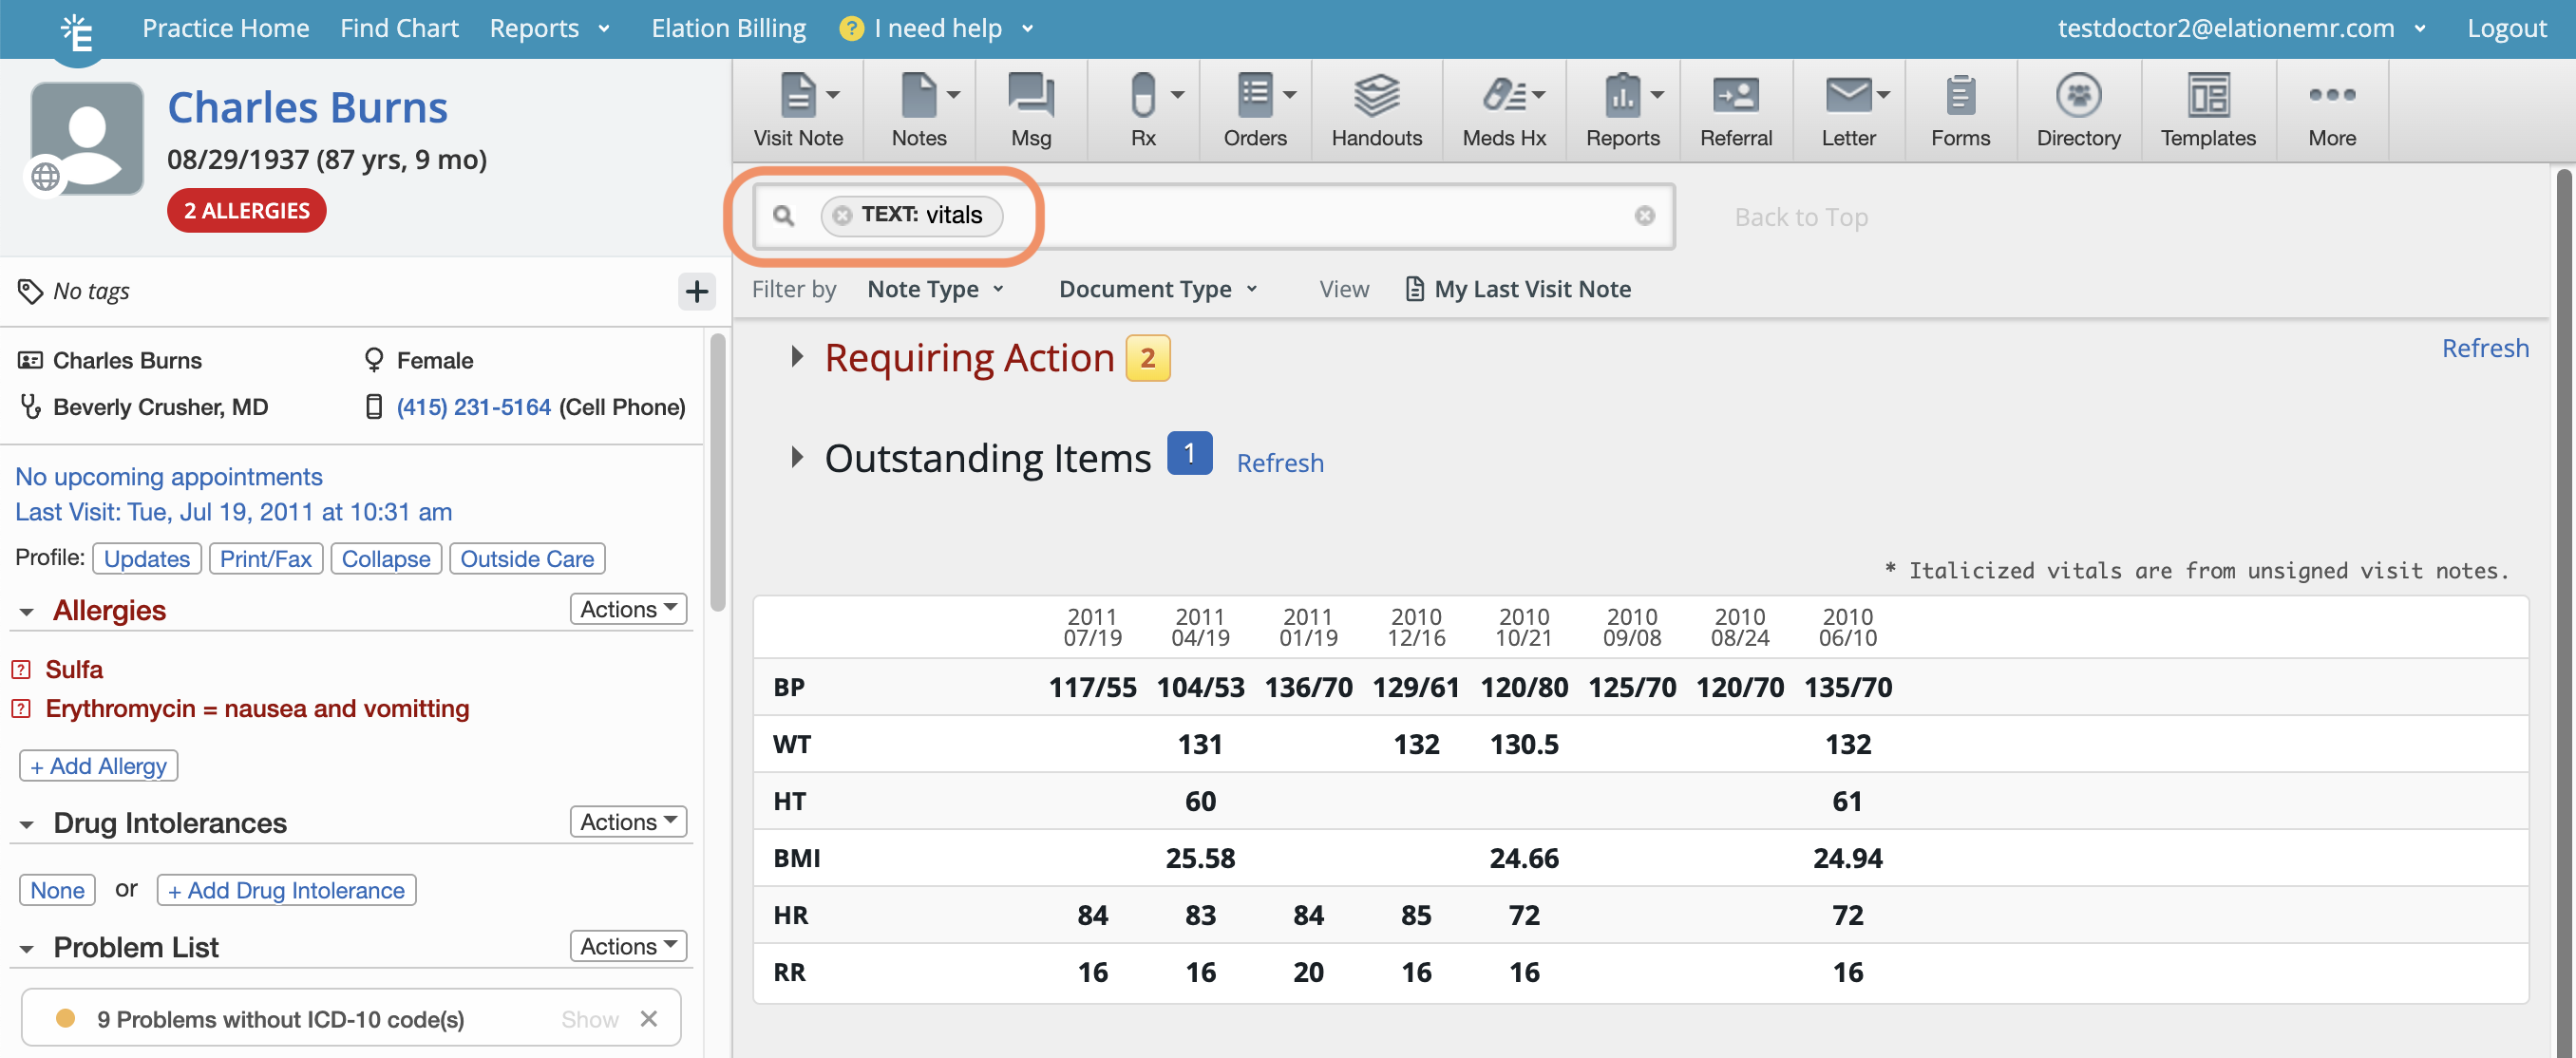
Task: Open Find Chart
Action: pyautogui.click(x=399, y=28)
